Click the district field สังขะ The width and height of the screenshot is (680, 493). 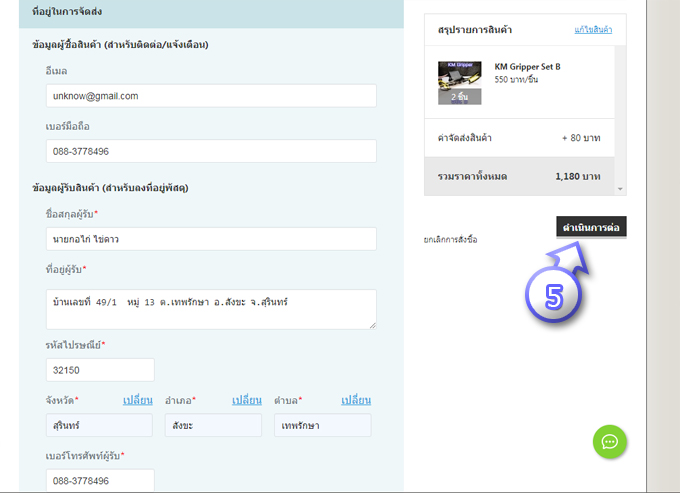[213, 425]
